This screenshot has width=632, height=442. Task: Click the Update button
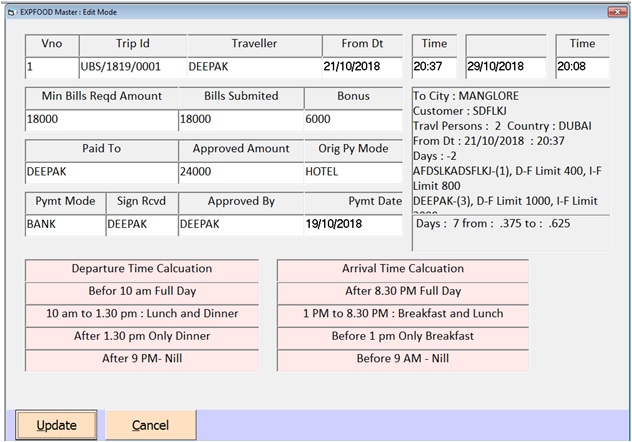click(x=56, y=425)
